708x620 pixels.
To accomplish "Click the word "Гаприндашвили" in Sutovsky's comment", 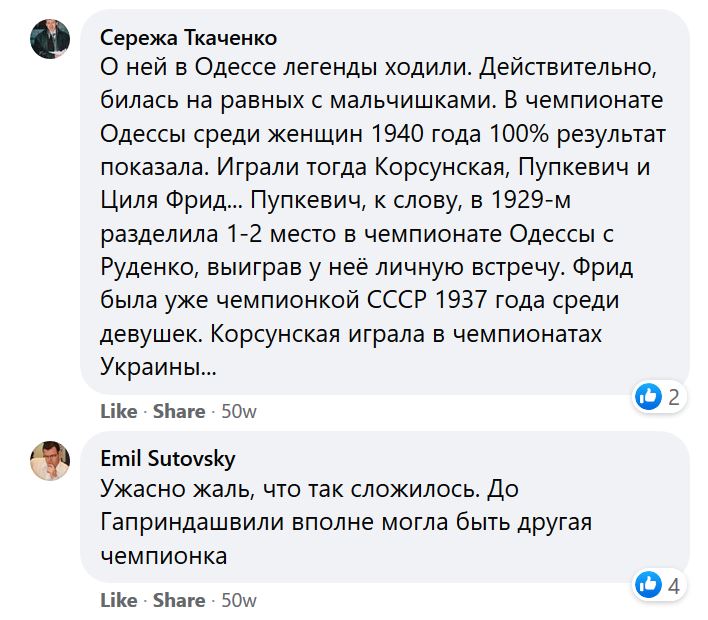I will [x=187, y=523].
